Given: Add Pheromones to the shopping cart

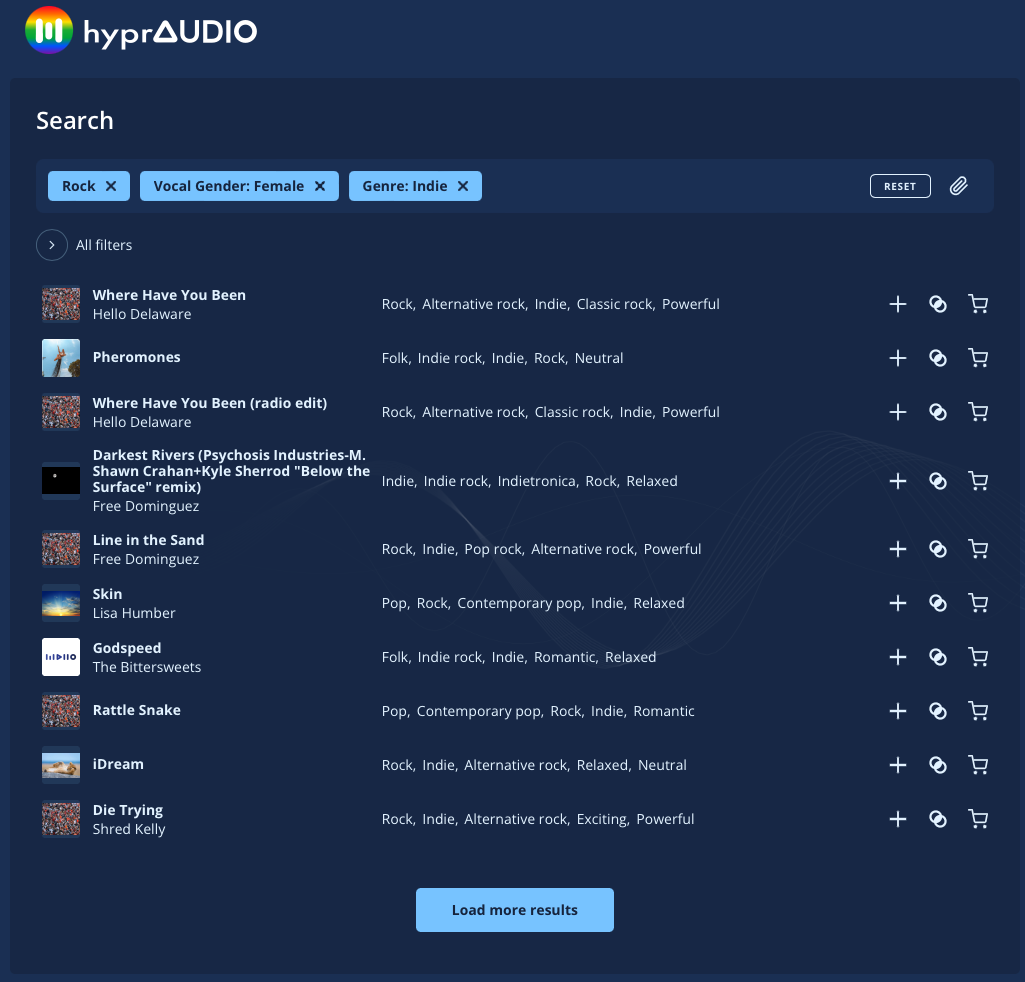Looking at the screenshot, I should click(x=978, y=358).
